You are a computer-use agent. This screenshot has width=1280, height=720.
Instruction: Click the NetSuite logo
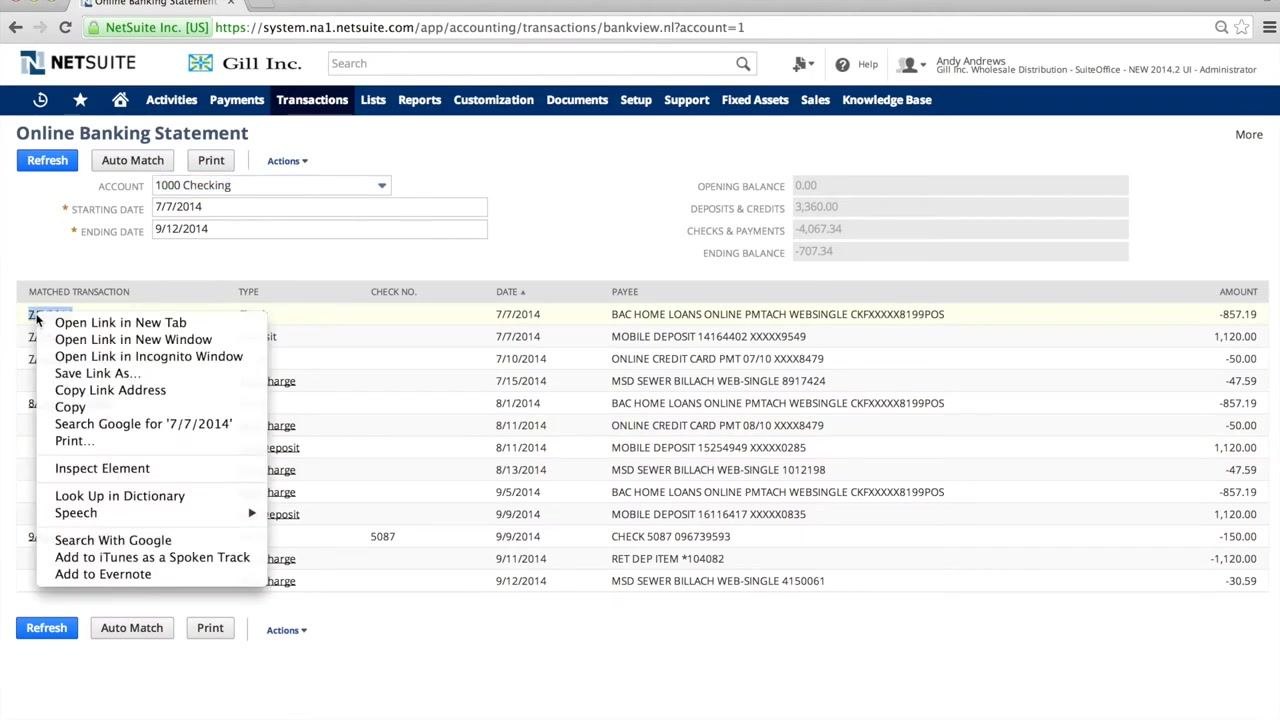(x=78, y=63)
